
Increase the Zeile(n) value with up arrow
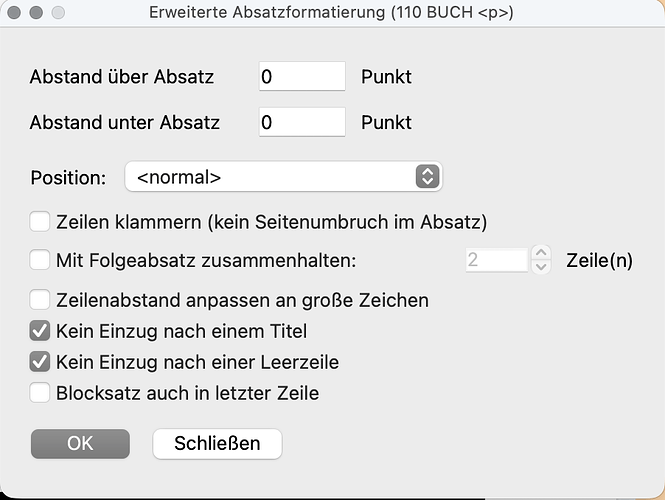coord(541,253)
